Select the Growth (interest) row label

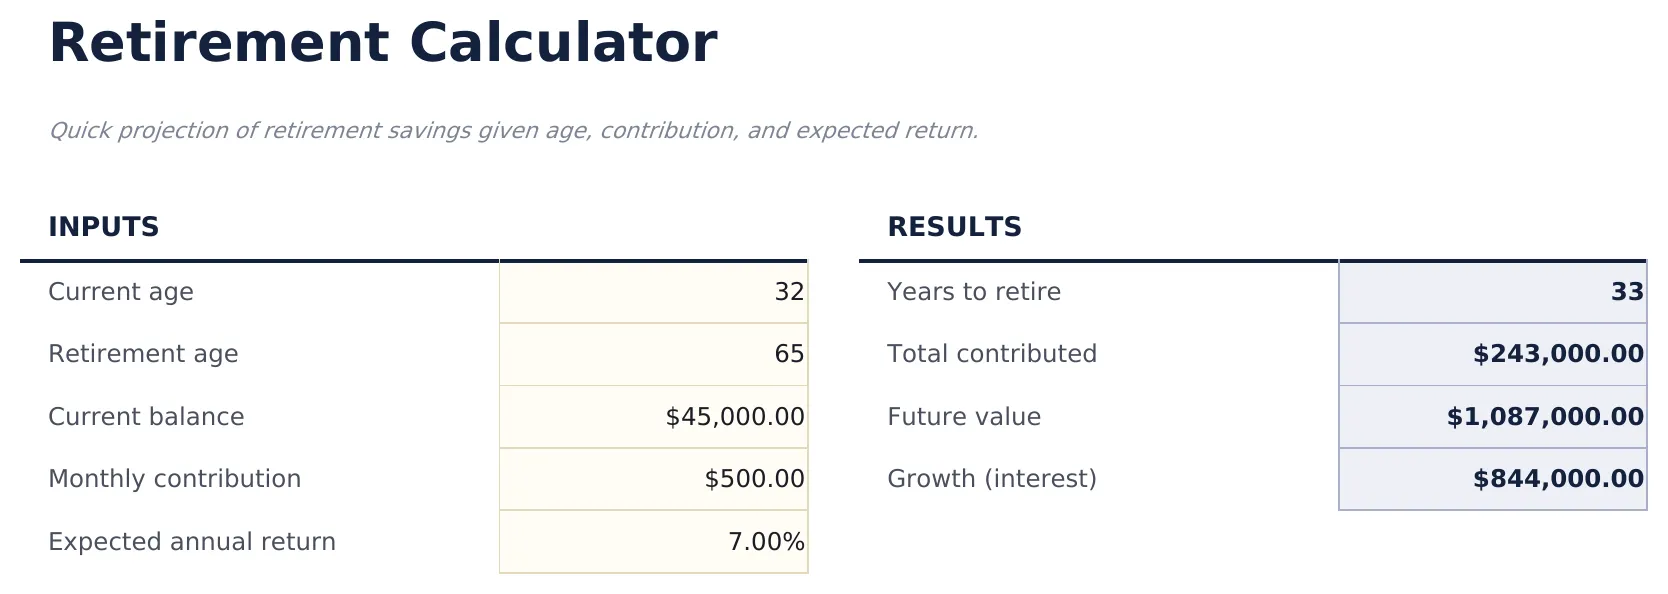(990, 479)
